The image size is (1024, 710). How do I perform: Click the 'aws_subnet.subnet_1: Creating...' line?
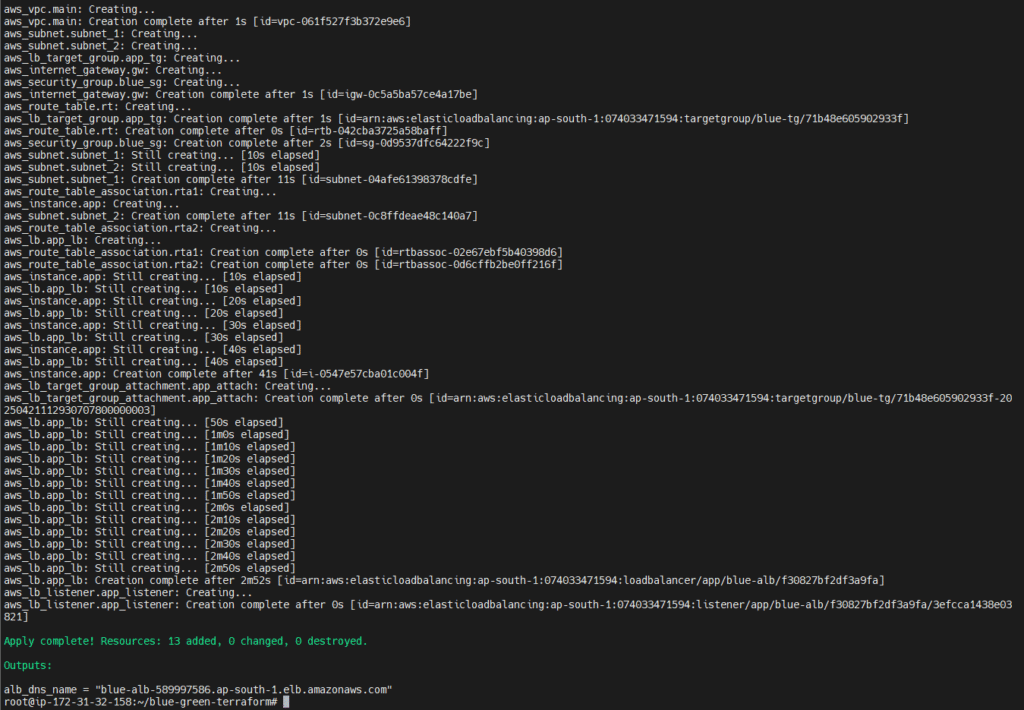(101, 34)
